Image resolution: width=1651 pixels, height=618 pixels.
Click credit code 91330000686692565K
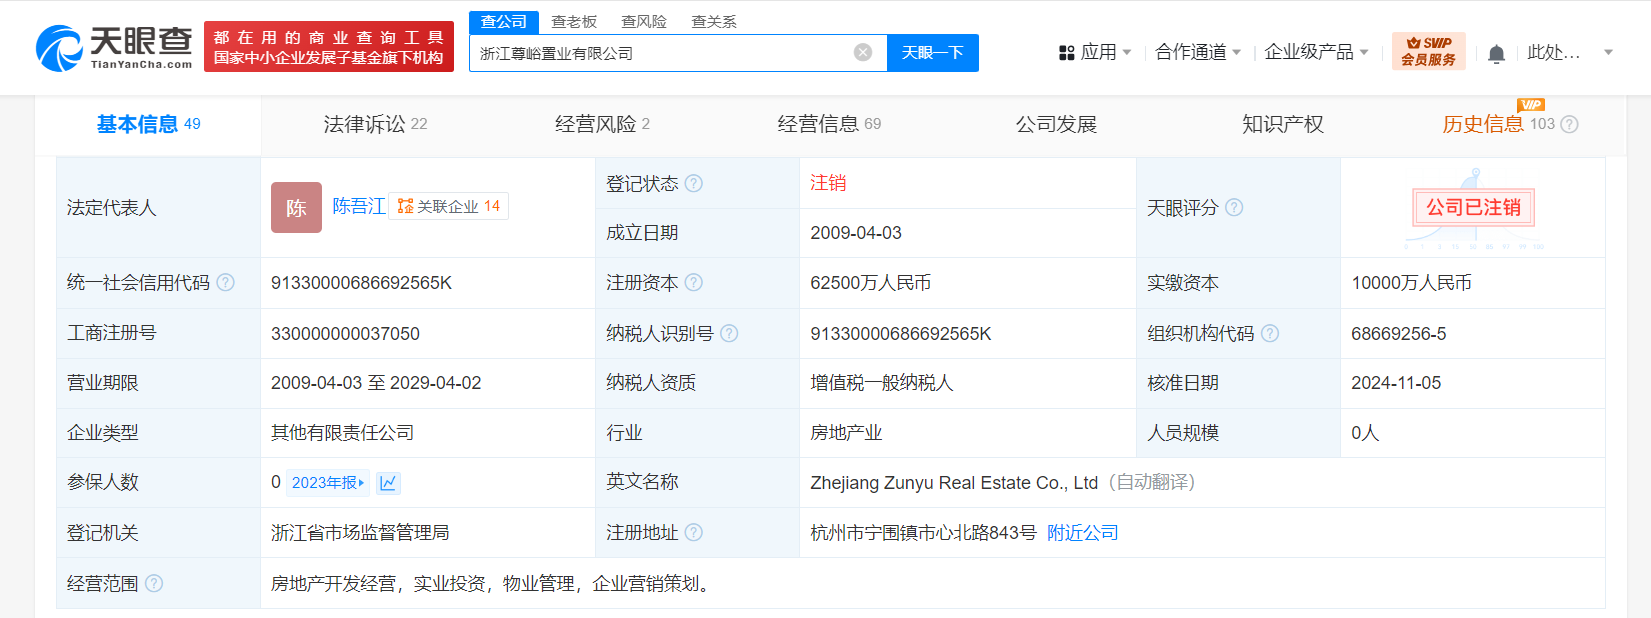pyautogui.click(x=361, y=283)
